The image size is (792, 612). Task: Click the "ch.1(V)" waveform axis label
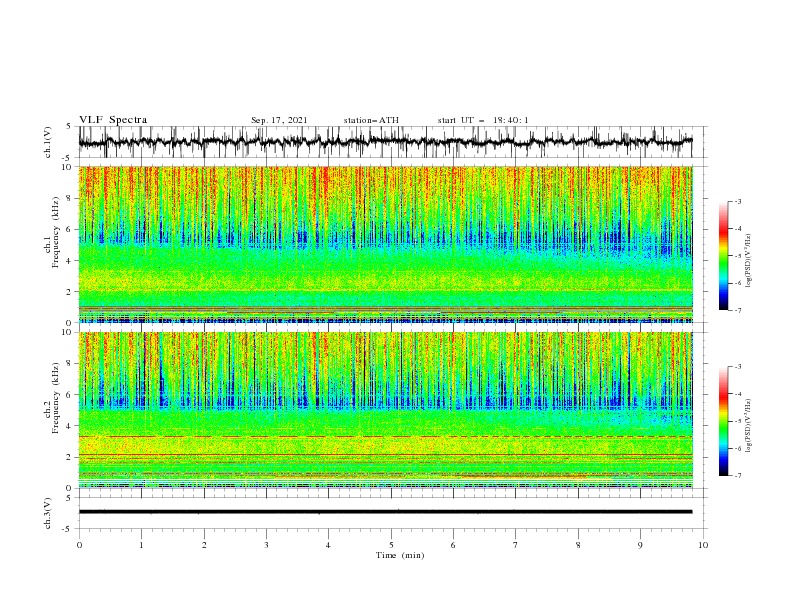(x=48, y=142)
